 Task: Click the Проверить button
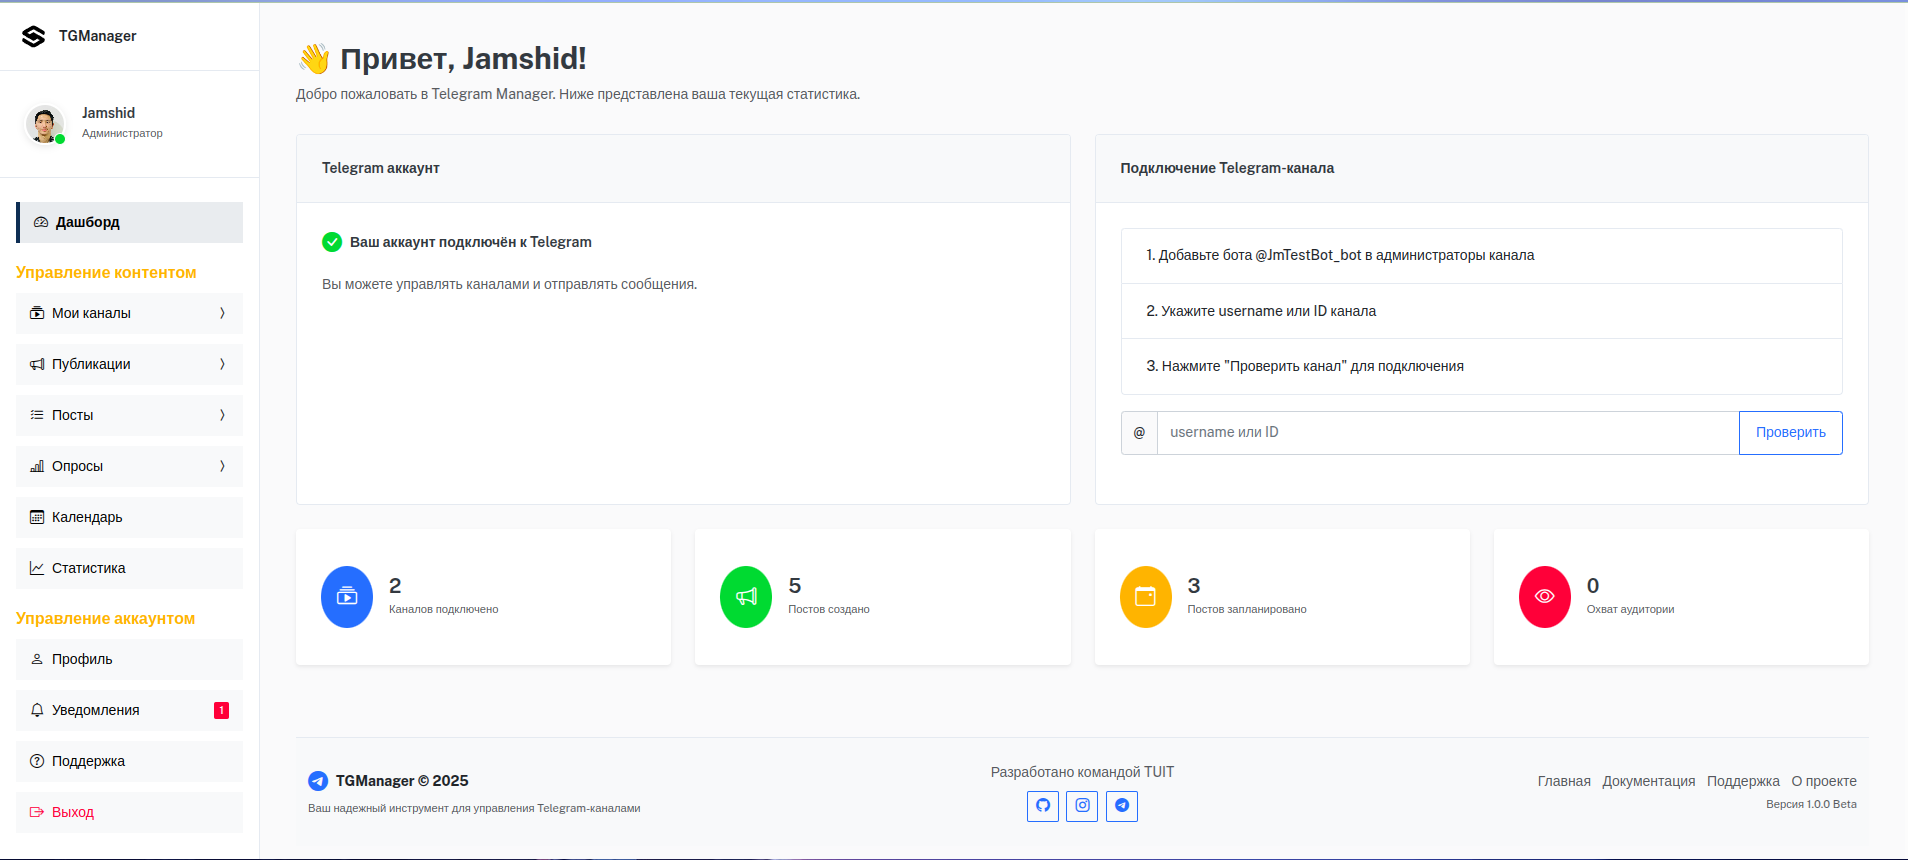[1790, 433]
